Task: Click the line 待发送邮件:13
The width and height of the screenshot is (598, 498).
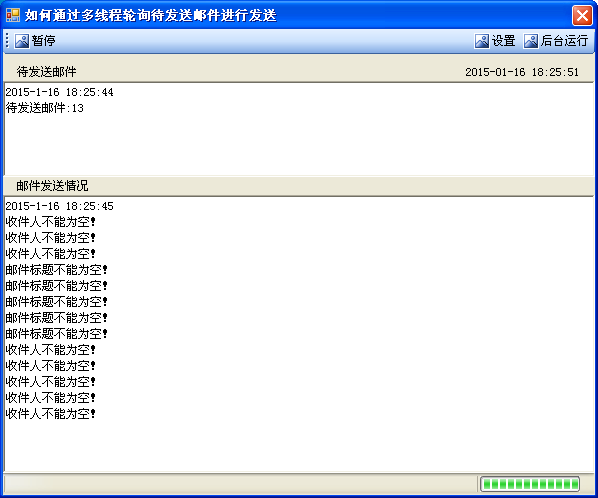Action: click(x=45, y=108)
